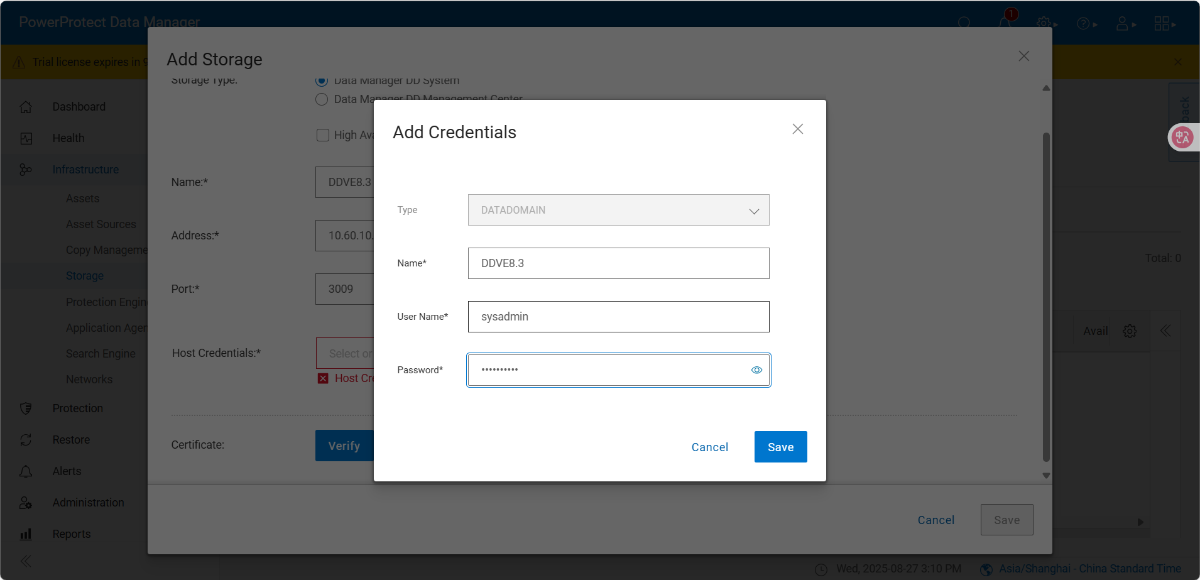This screenshot has width=1200, height=580.
Task: Click the clock icon in status bar
Action: click(822, 569)
